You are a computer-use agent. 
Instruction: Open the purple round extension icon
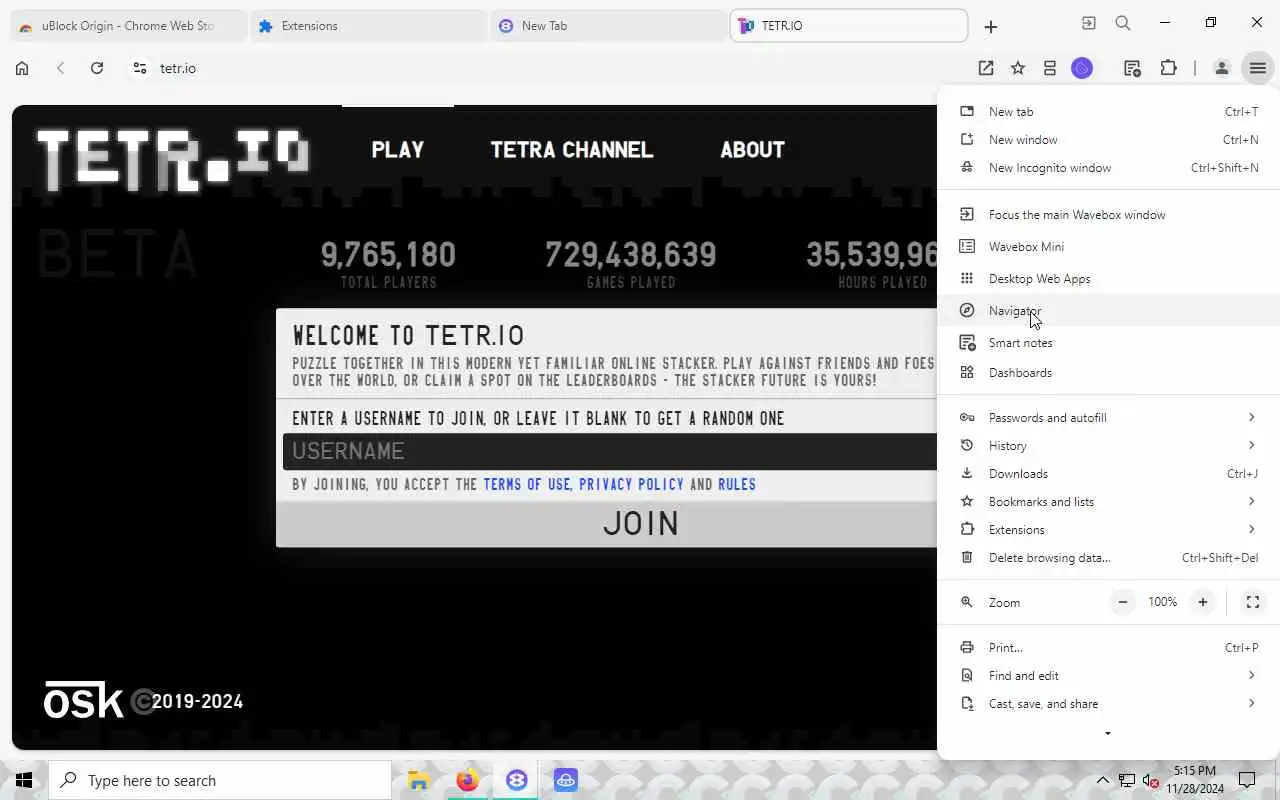pyautogui.click(x=1082, y=68)
